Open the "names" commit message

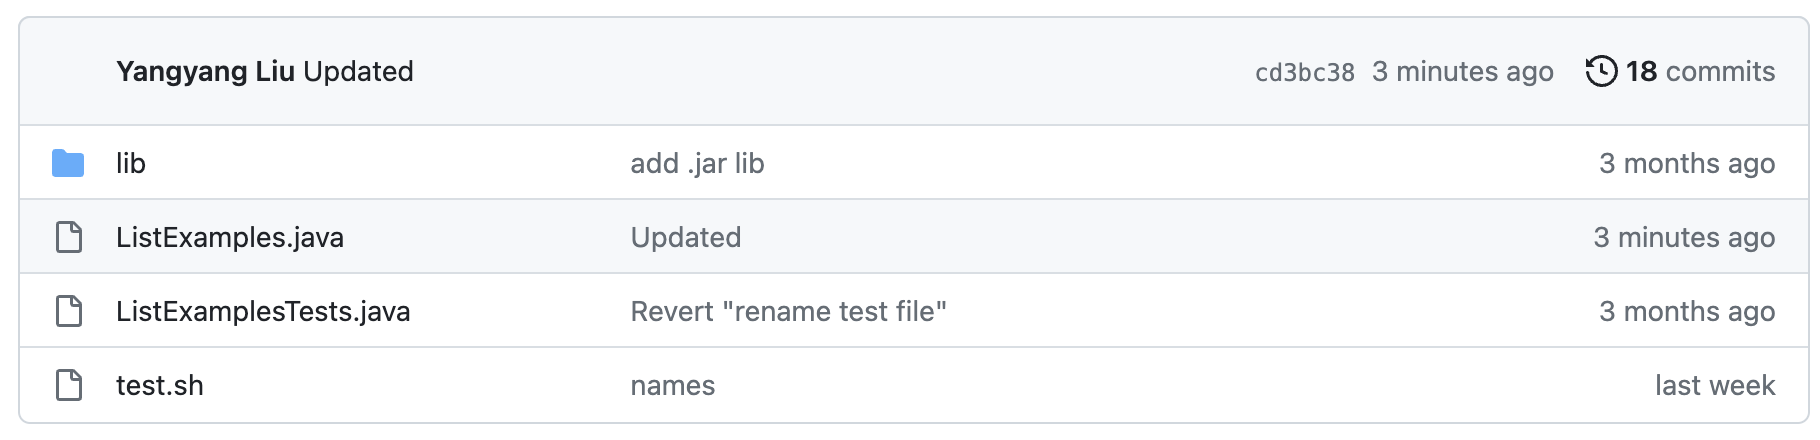[673, 385]
